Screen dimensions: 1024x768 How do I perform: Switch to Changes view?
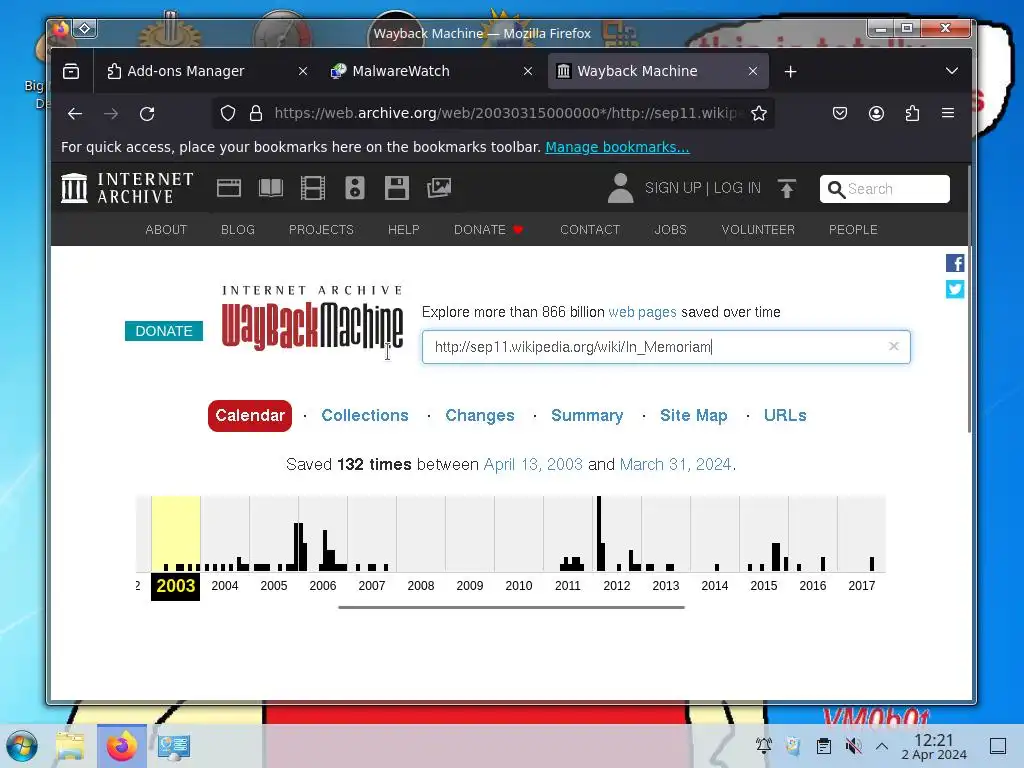click(x=479, y=415)
